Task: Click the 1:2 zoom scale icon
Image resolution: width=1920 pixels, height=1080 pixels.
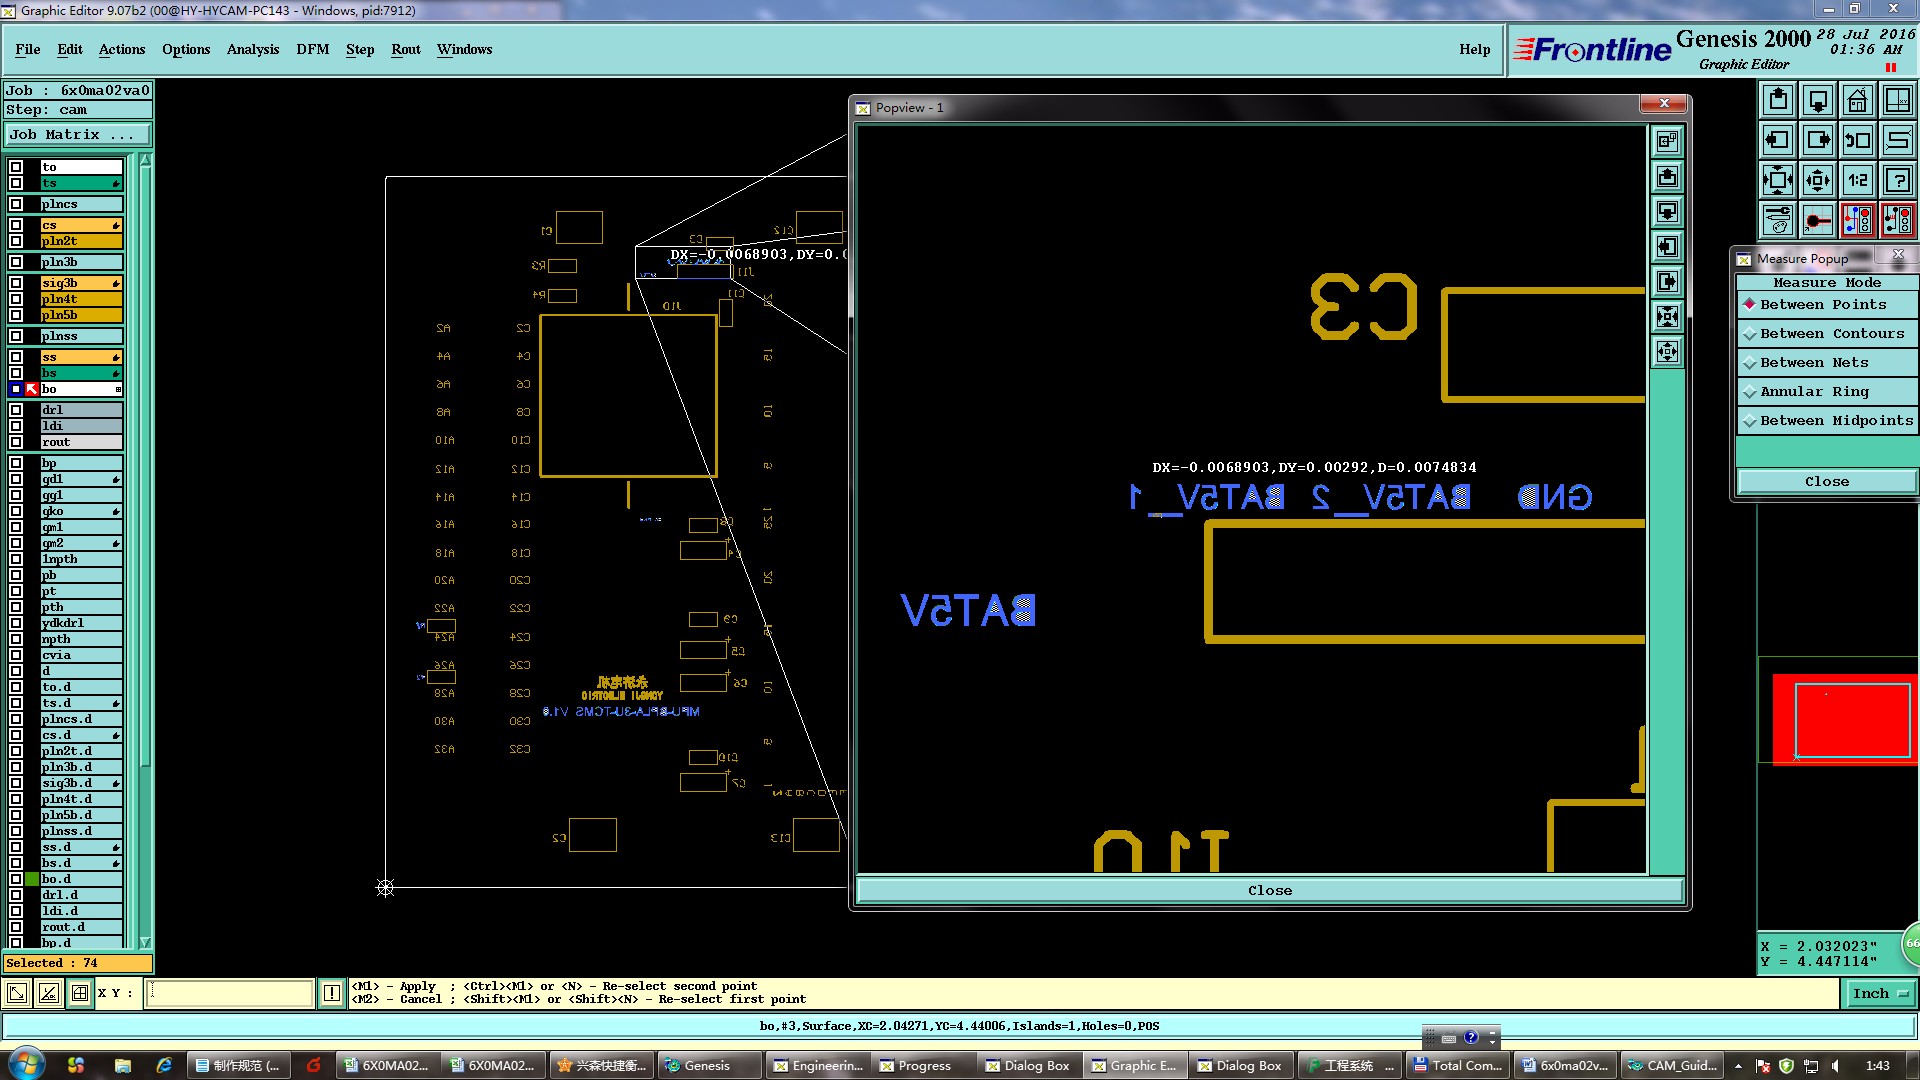Action: coord(1857,180)
